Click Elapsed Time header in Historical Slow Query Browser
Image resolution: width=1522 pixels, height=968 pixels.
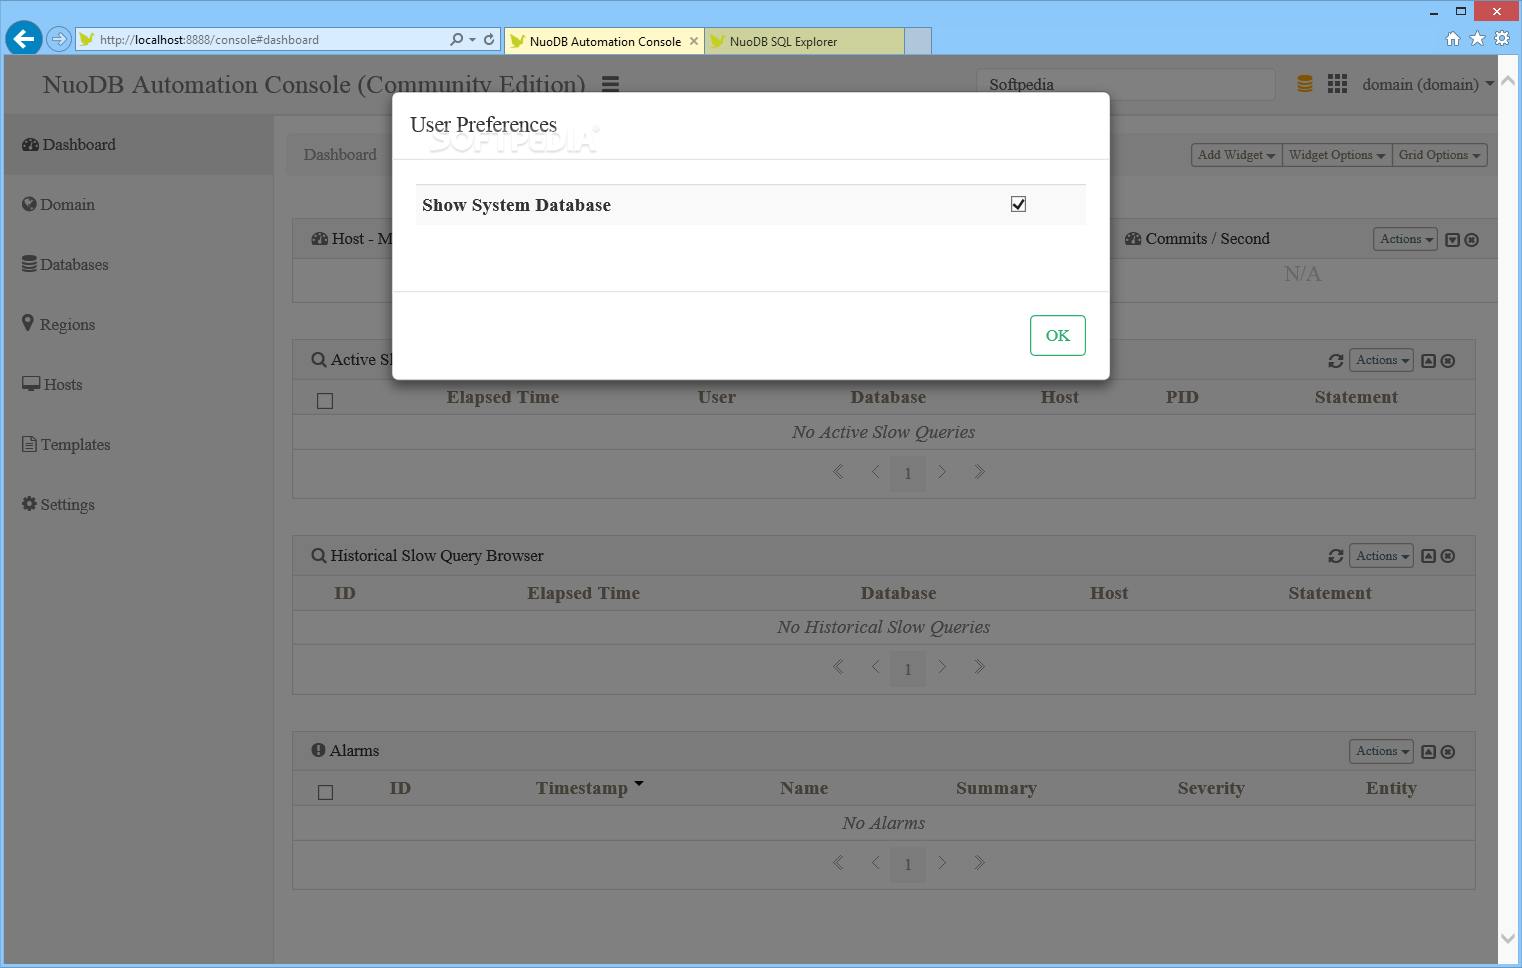584,593
